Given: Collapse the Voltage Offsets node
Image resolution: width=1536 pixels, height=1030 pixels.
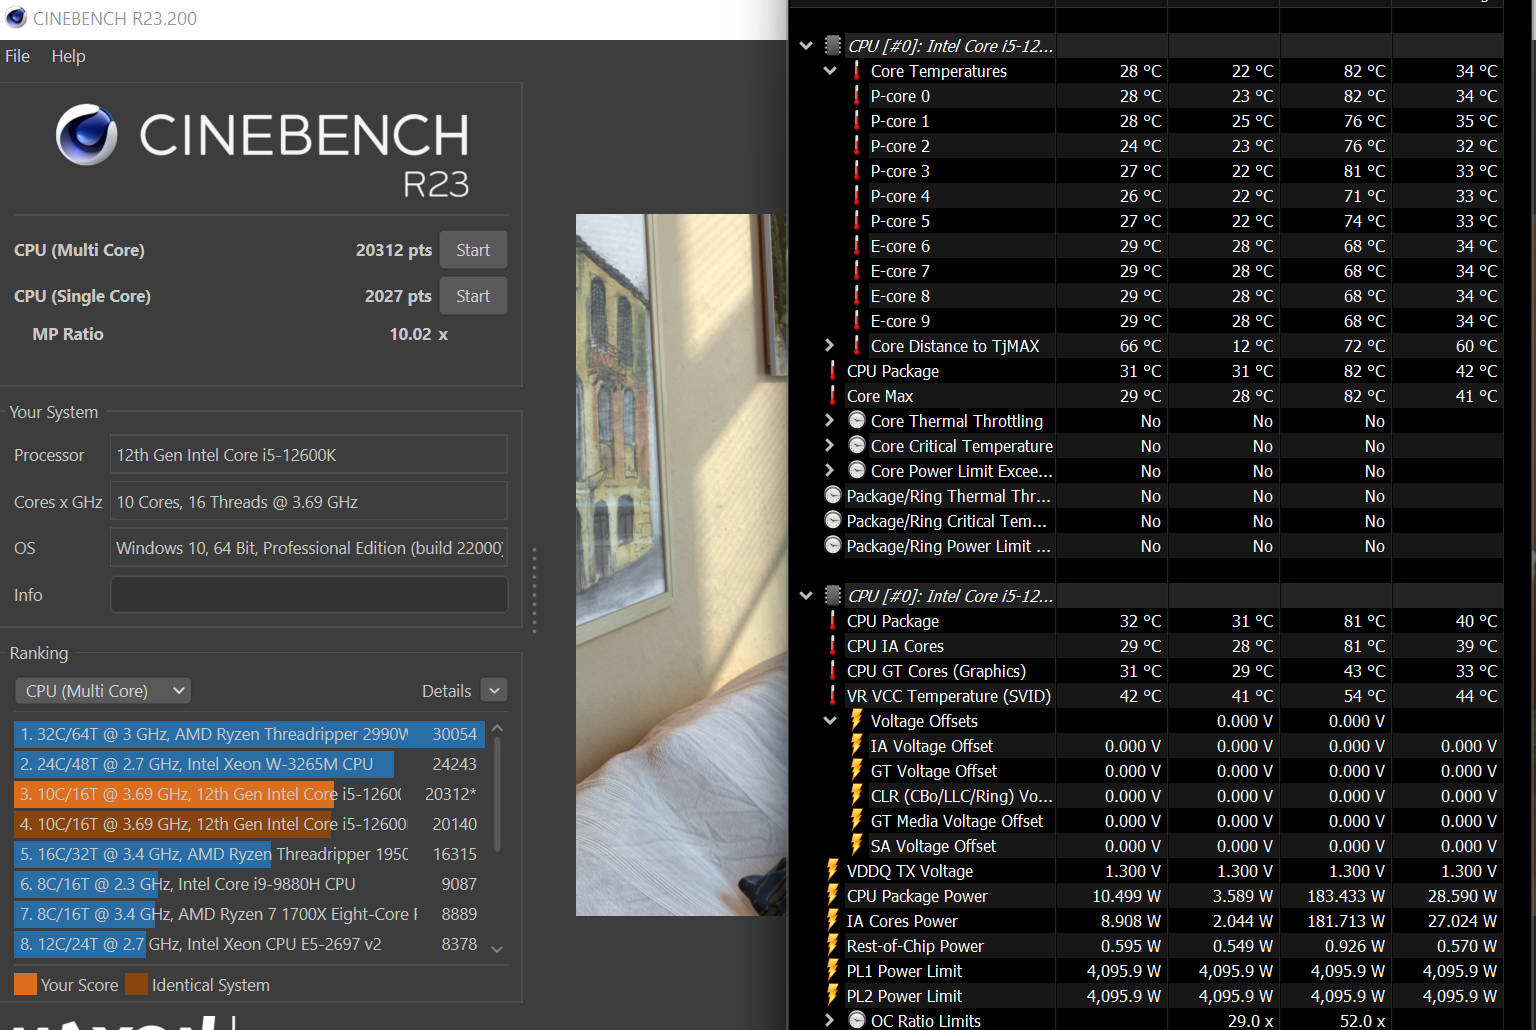Looking at the screenshot, I should click(830, 721).
